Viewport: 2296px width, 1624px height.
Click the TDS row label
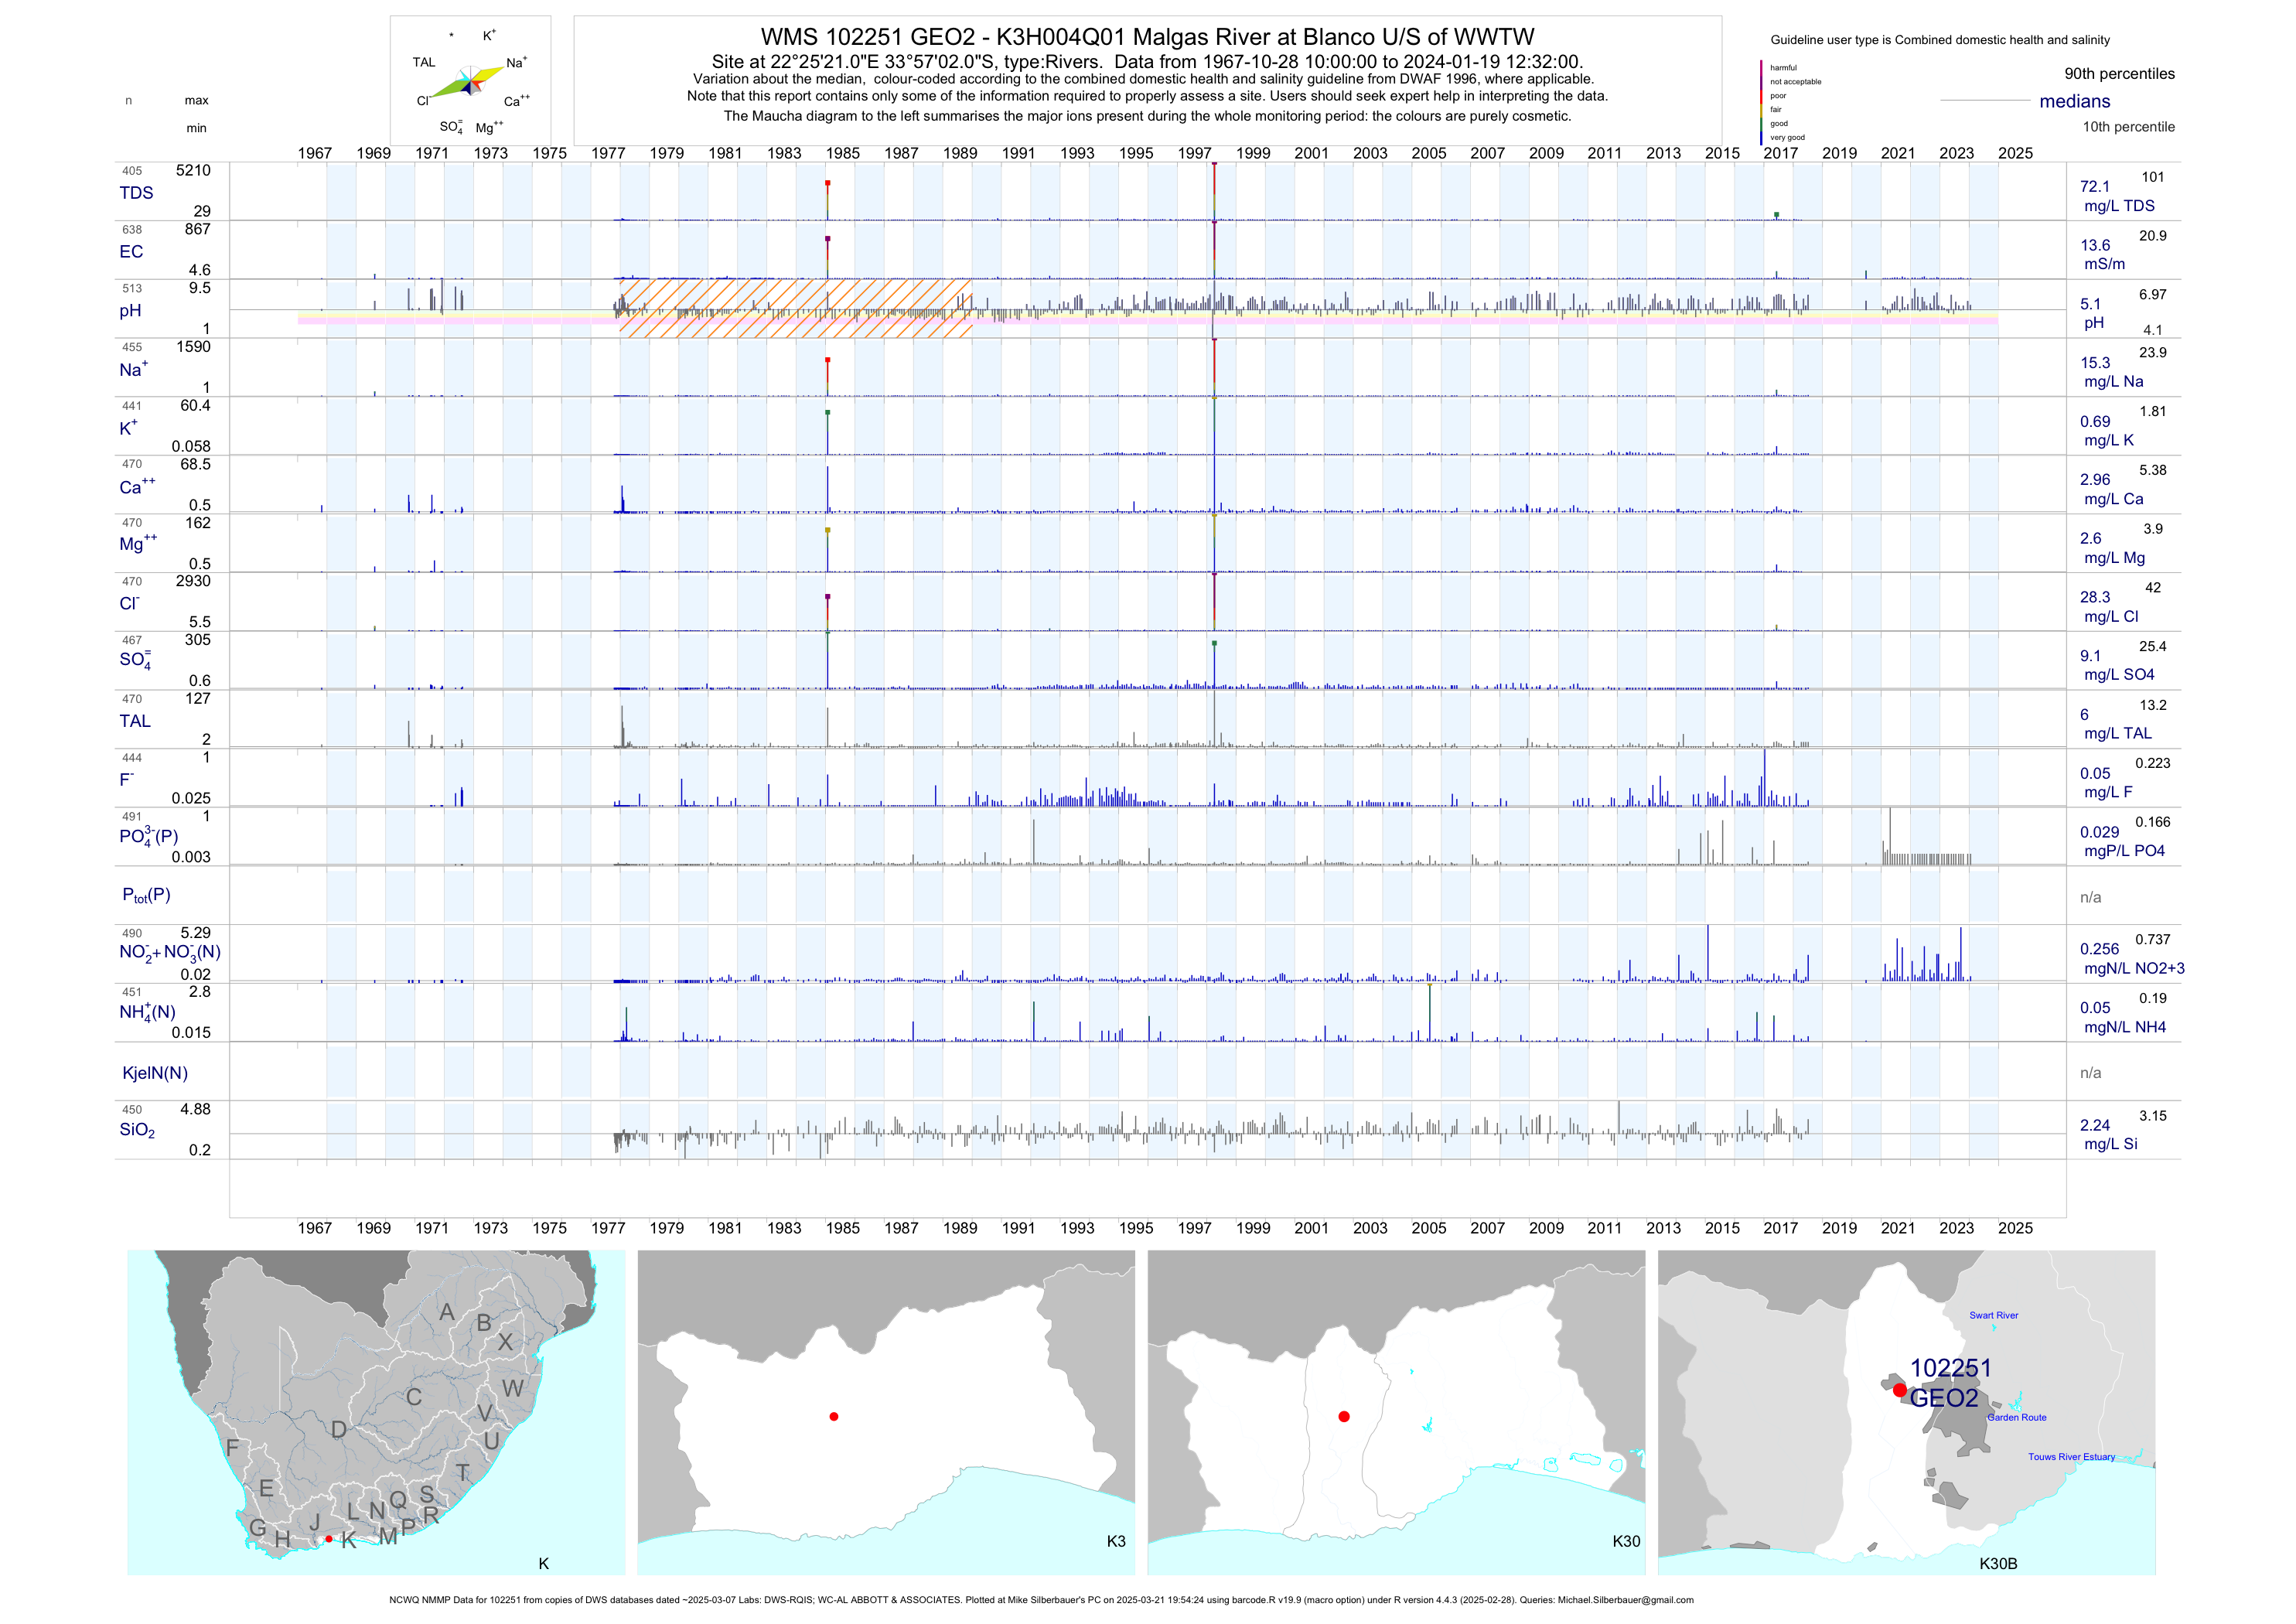136,193
